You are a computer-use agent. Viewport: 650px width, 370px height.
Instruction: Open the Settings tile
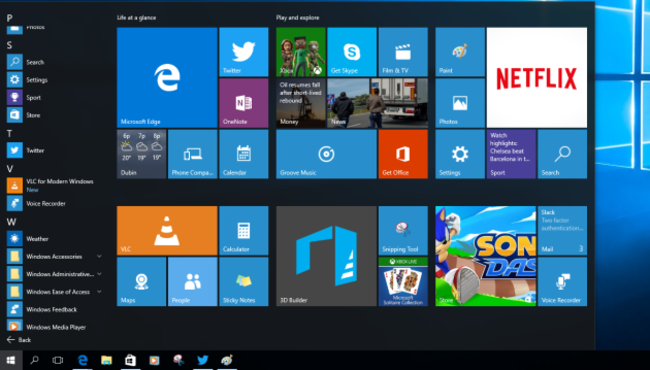[460, 154]
